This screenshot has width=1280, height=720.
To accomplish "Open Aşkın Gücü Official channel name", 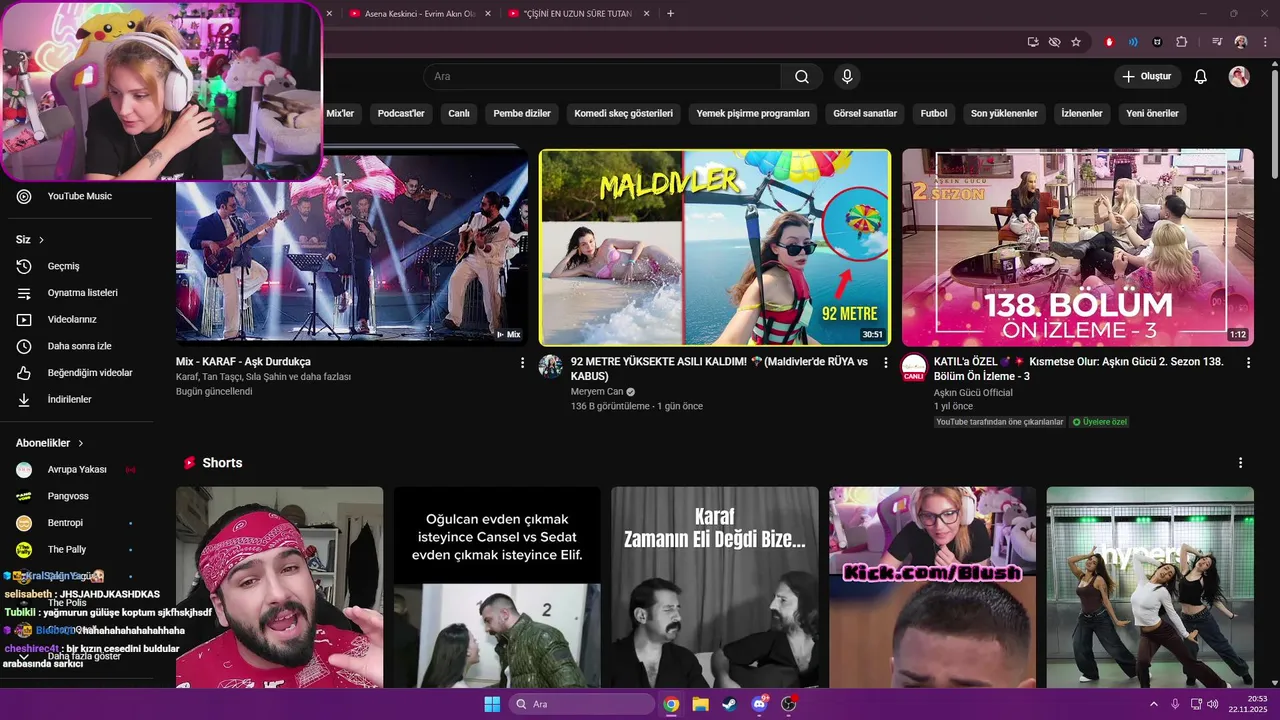I will (973, 393).
